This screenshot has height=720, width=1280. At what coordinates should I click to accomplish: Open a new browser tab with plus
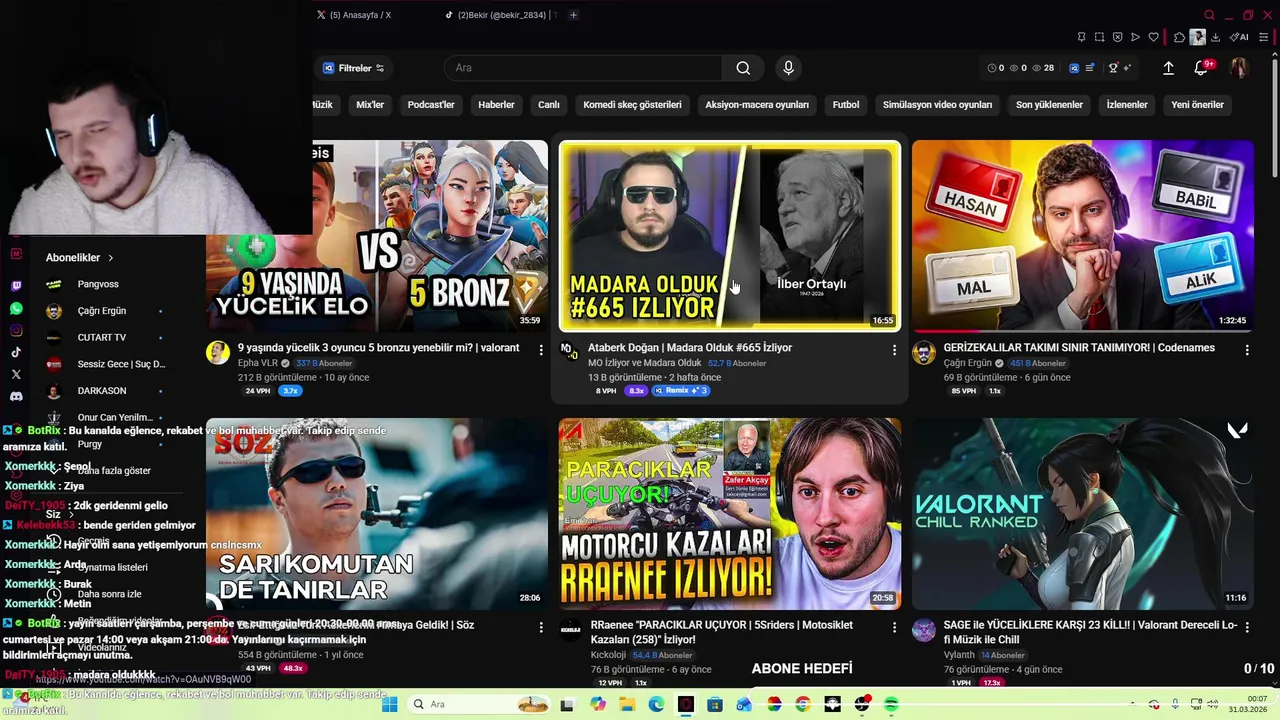coord(573,15)
